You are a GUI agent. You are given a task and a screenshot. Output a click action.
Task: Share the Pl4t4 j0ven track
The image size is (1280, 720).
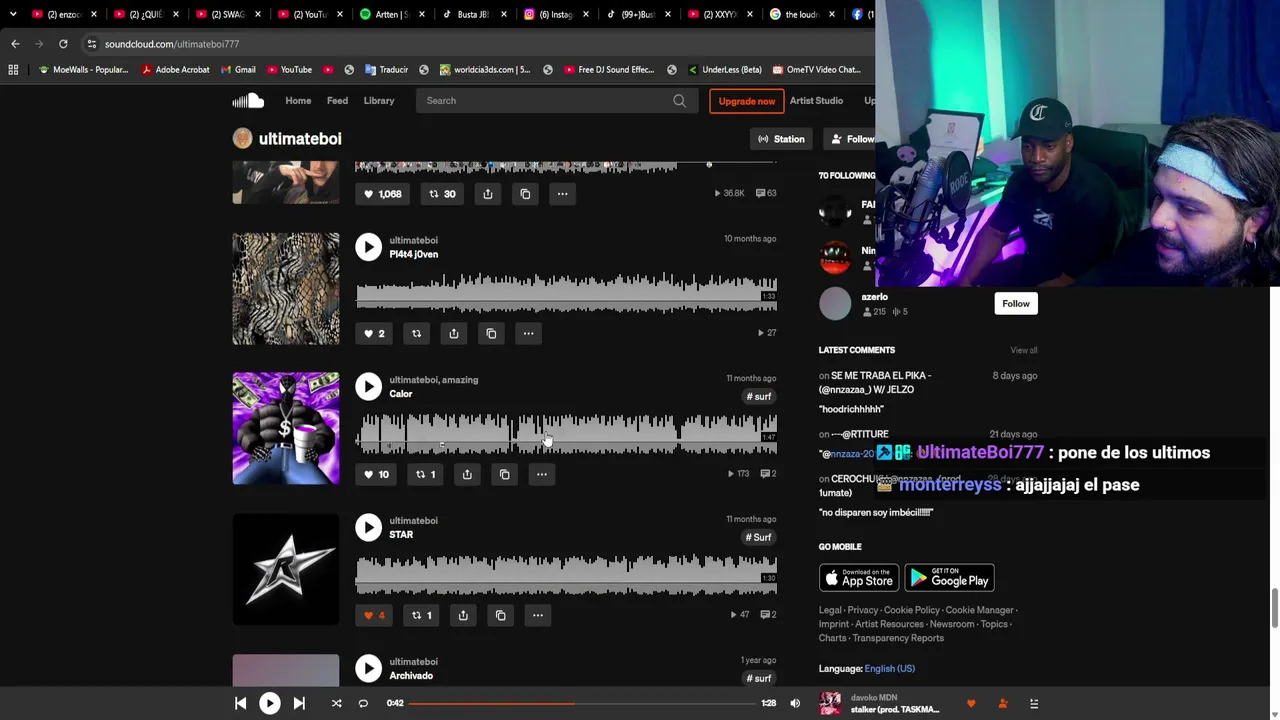pyautogui.click(x=454, y=334)
